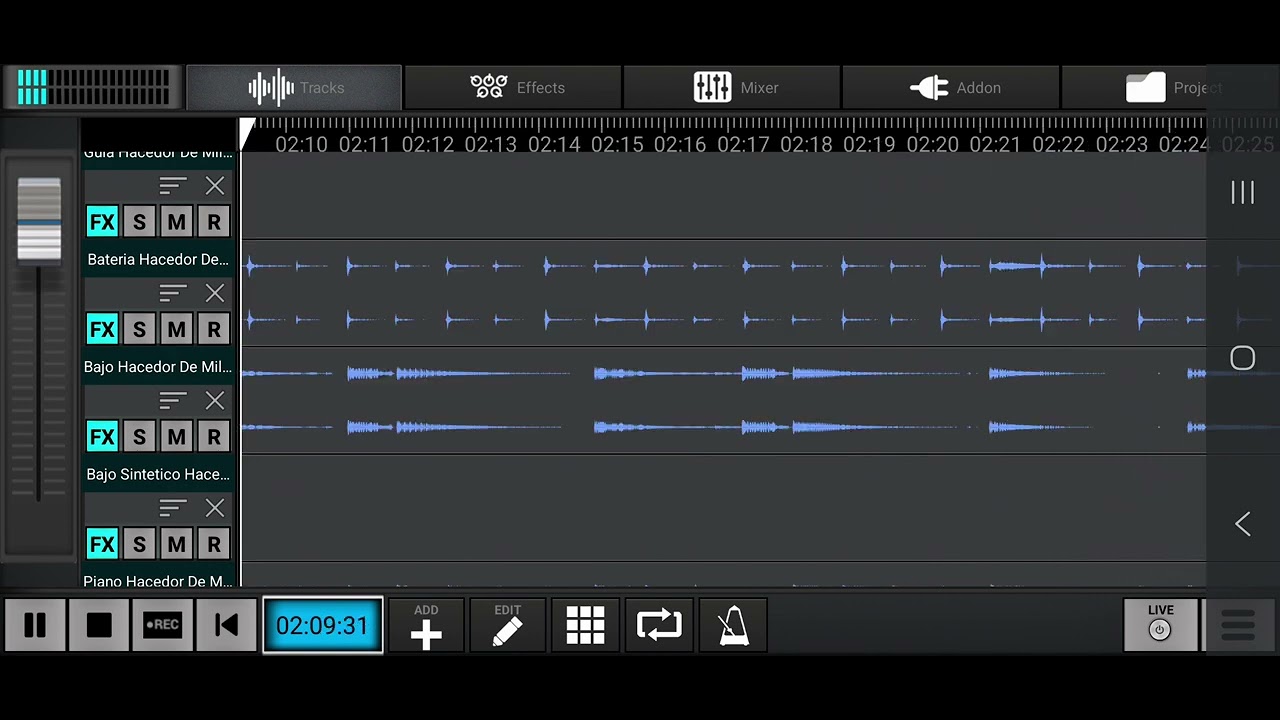Image resolution: width=1280 pixels, height=720 pixels.
Task: Pause playback with the pause button
Action: click(x=35, y=625)
